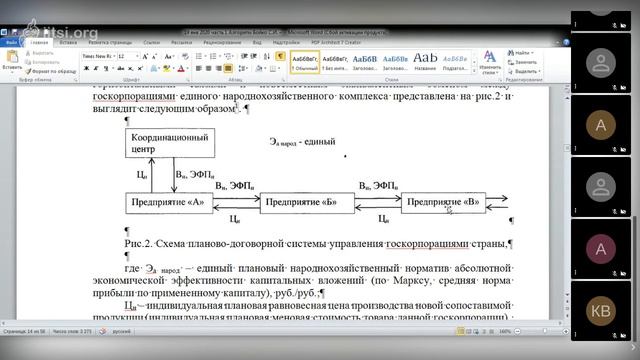Click the Text Effects icon

point(154,69)
